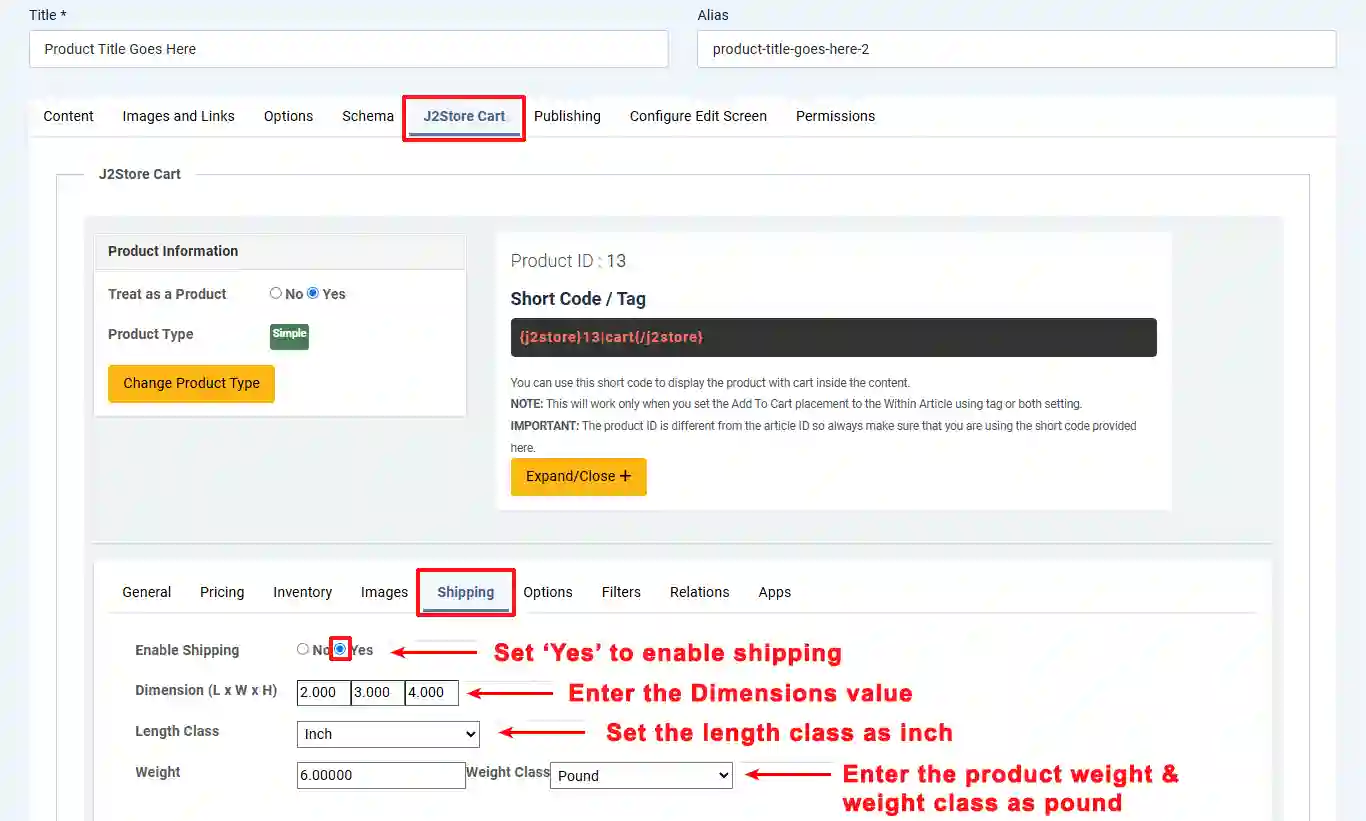Click the Expand/Close button
Image resolution: width=1366 pixels, height=821 pixels.
[579, 476]
